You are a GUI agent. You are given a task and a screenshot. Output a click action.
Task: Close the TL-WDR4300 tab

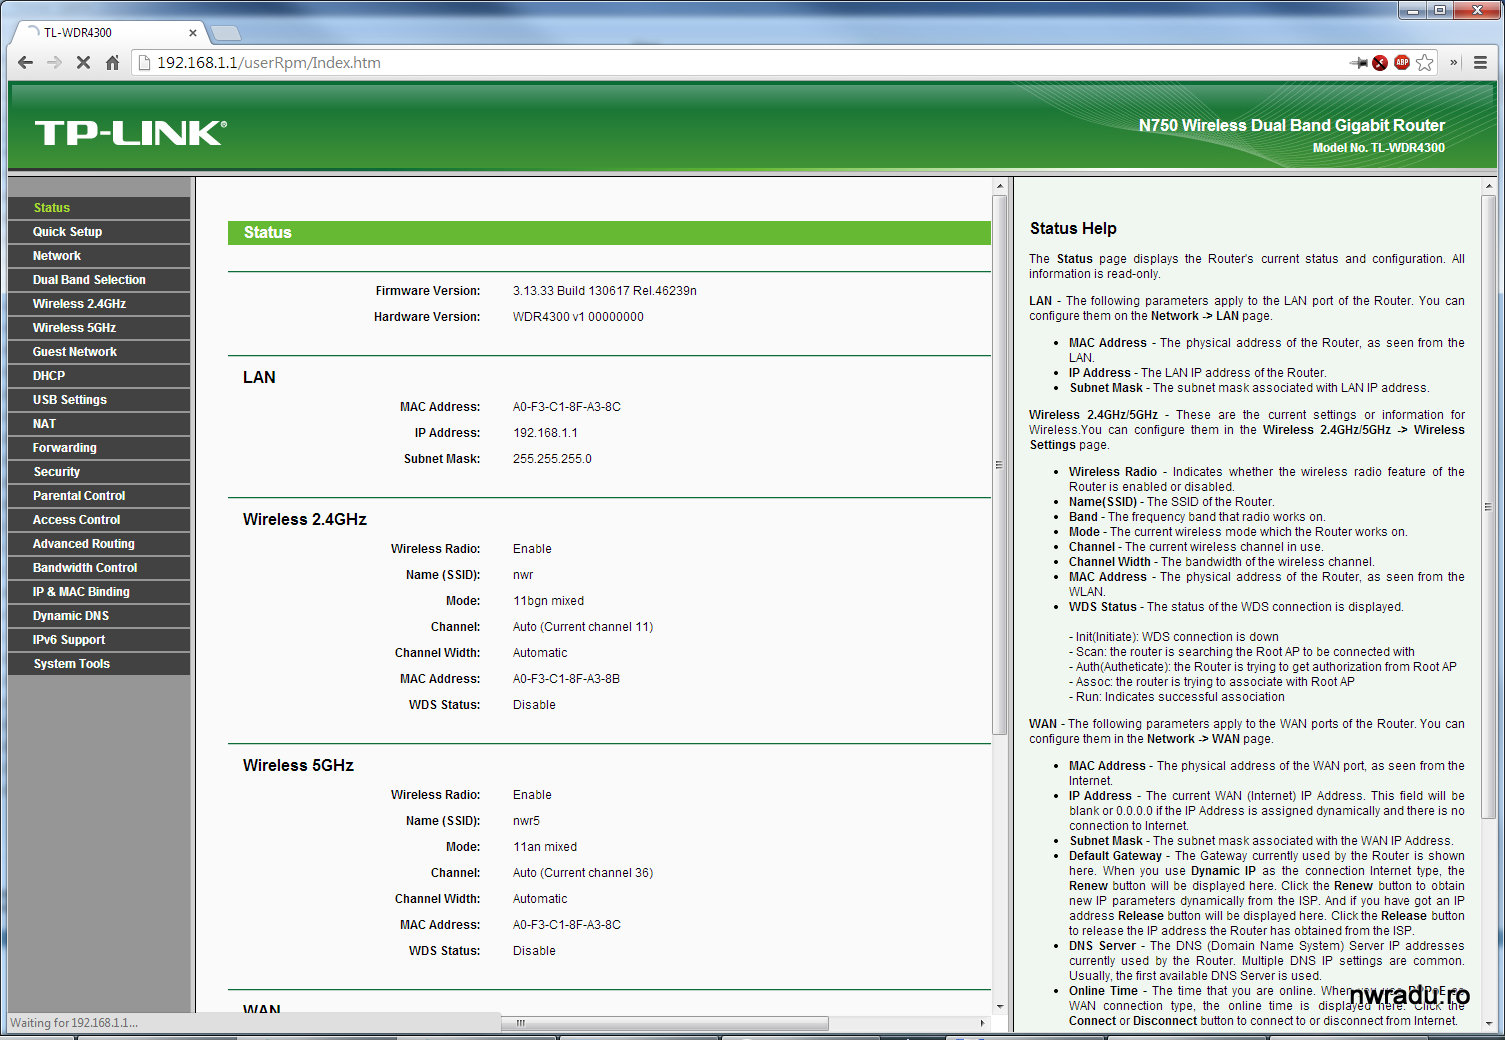point(193,32)
